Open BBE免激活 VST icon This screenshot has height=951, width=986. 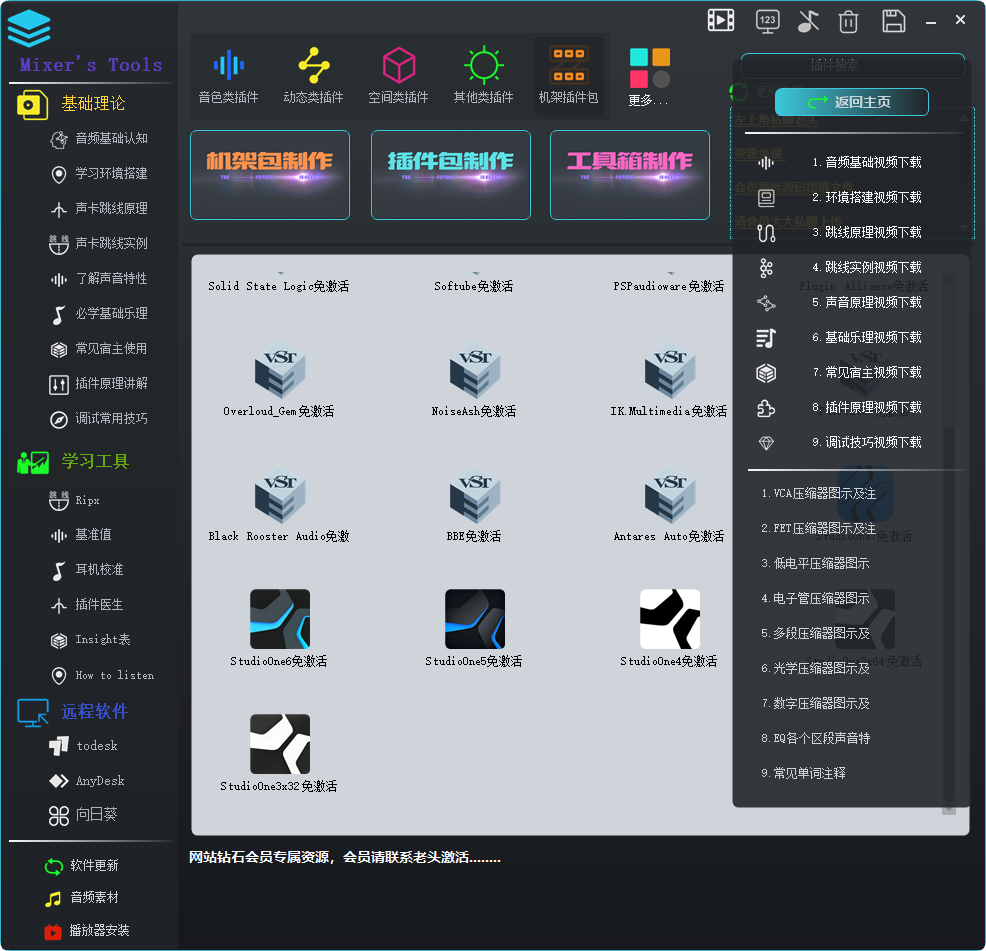(475, 494)
